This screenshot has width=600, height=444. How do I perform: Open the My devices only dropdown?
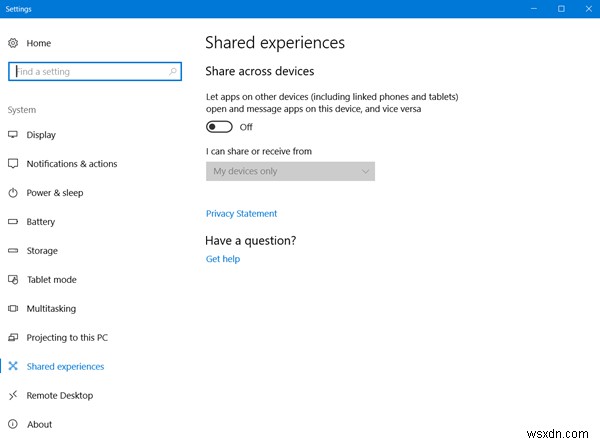(290, 171)
